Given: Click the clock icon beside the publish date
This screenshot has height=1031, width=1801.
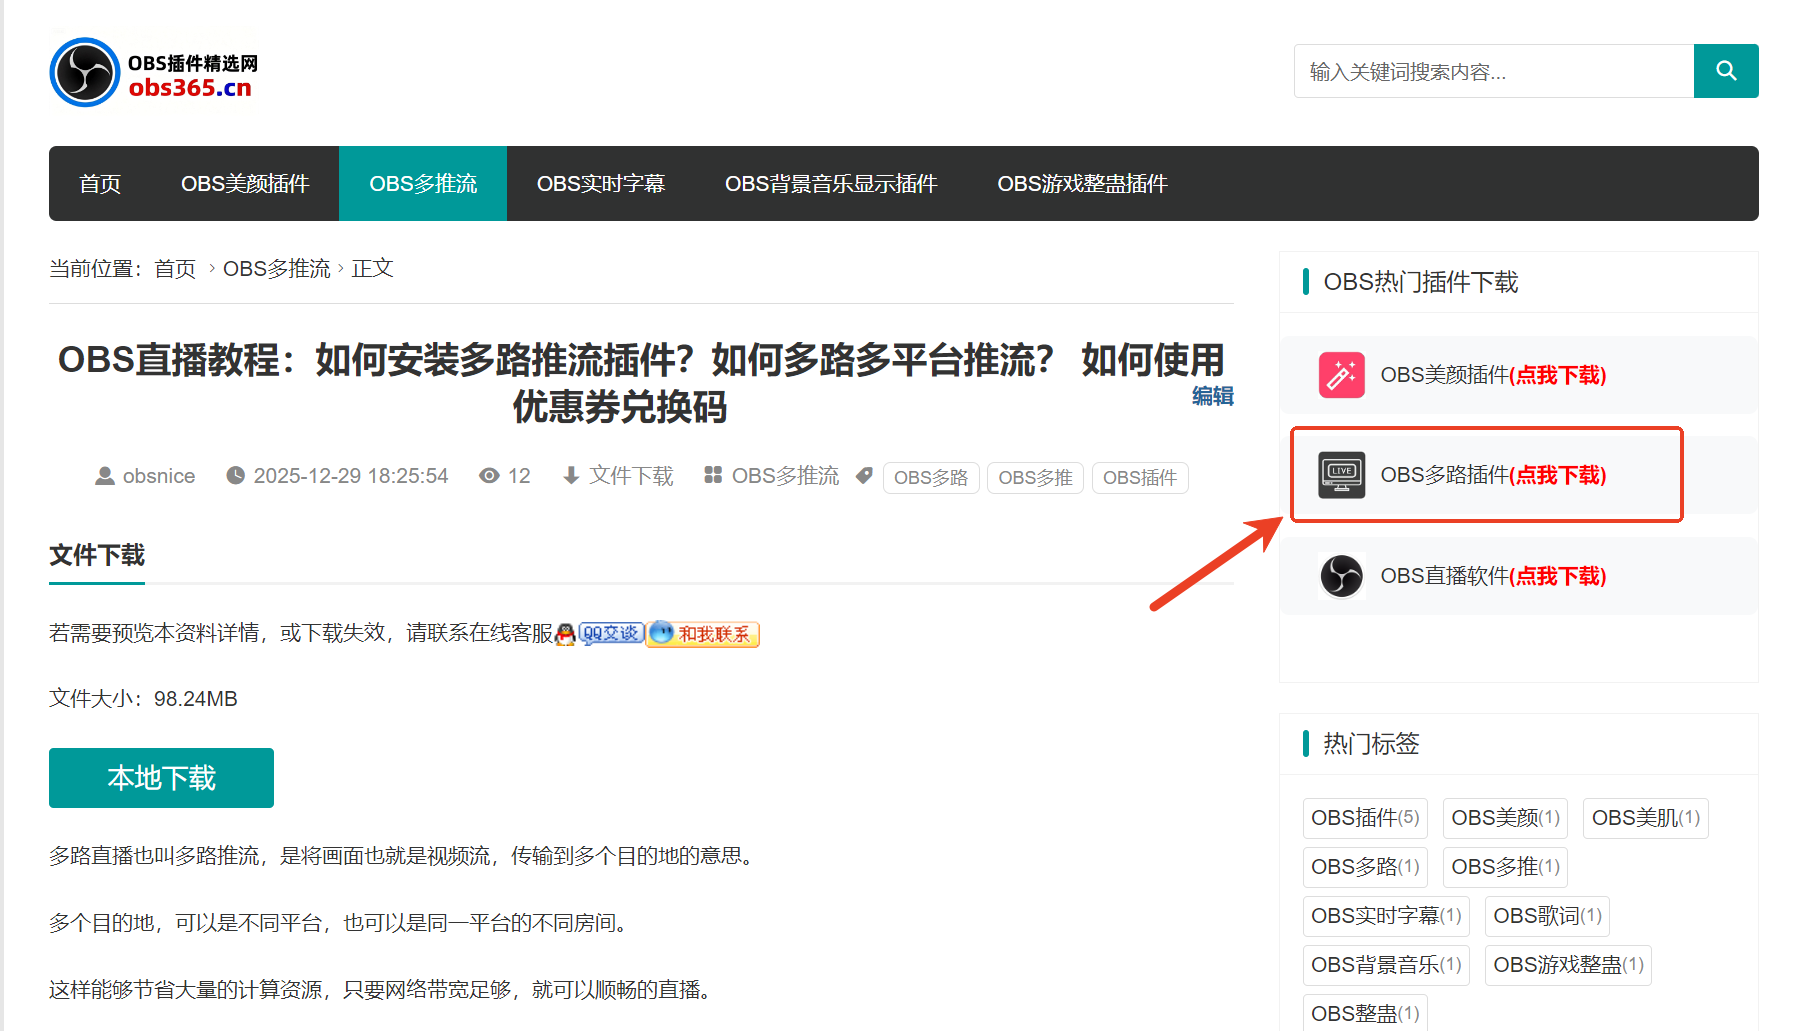Looking at the screenshot, I should pos(235,475).
